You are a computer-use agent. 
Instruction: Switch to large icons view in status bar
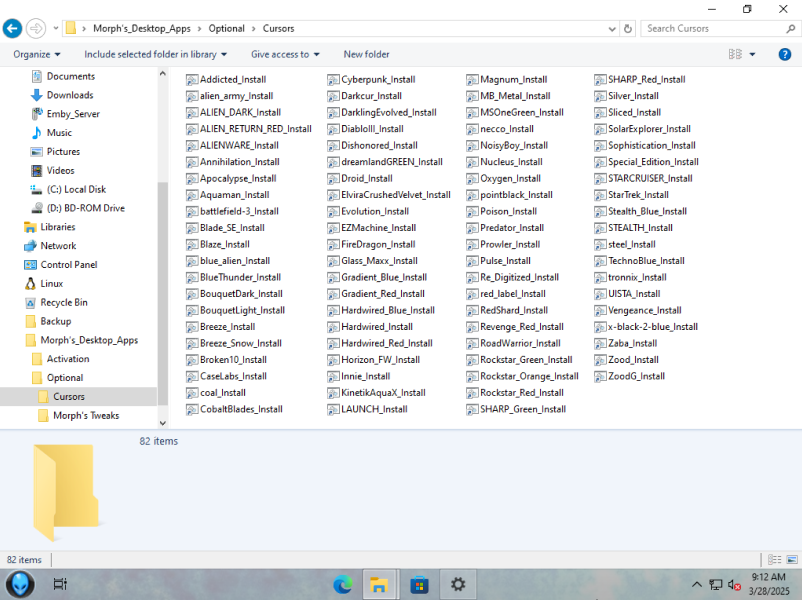click(792, 560)
